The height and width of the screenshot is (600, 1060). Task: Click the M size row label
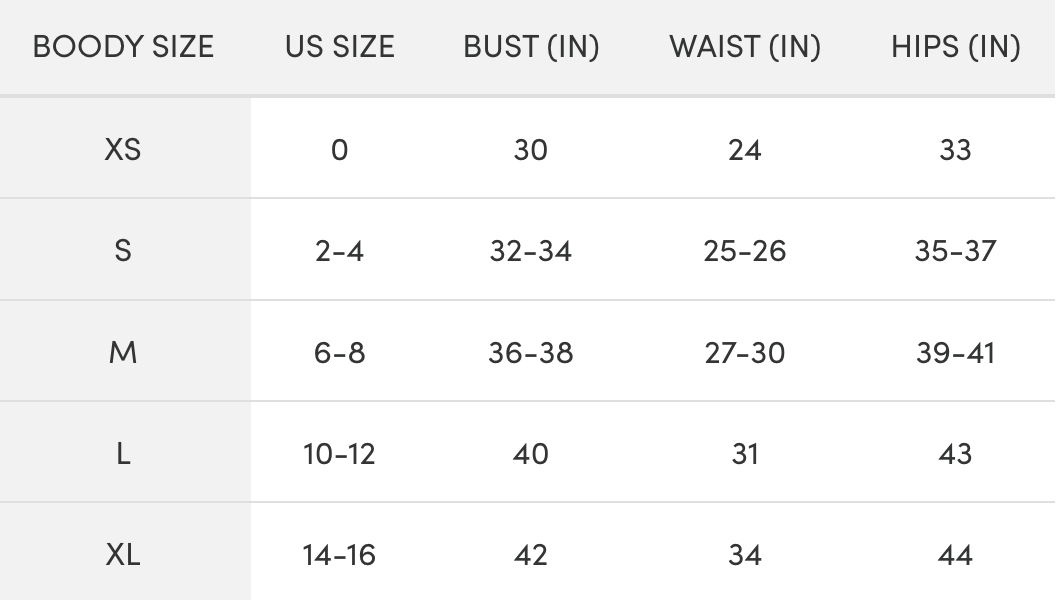pyautogui.click(x=123, y=353)
